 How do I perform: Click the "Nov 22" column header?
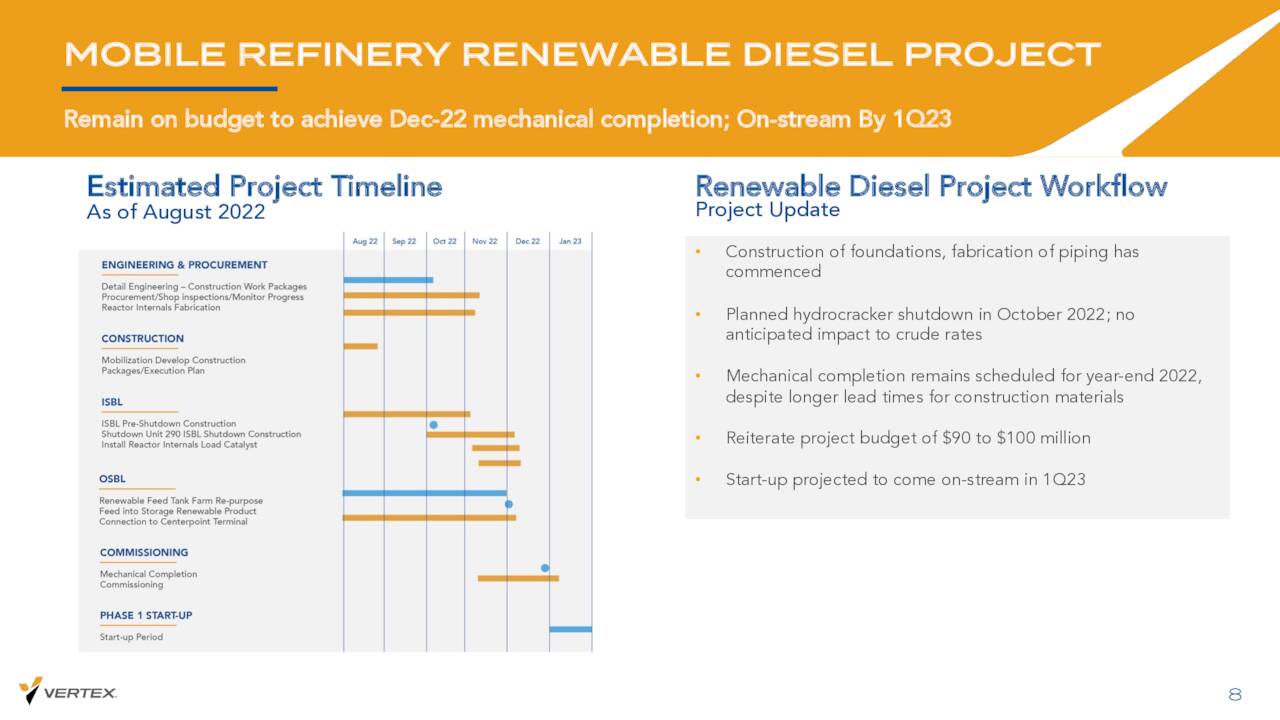tap(485, 241)
